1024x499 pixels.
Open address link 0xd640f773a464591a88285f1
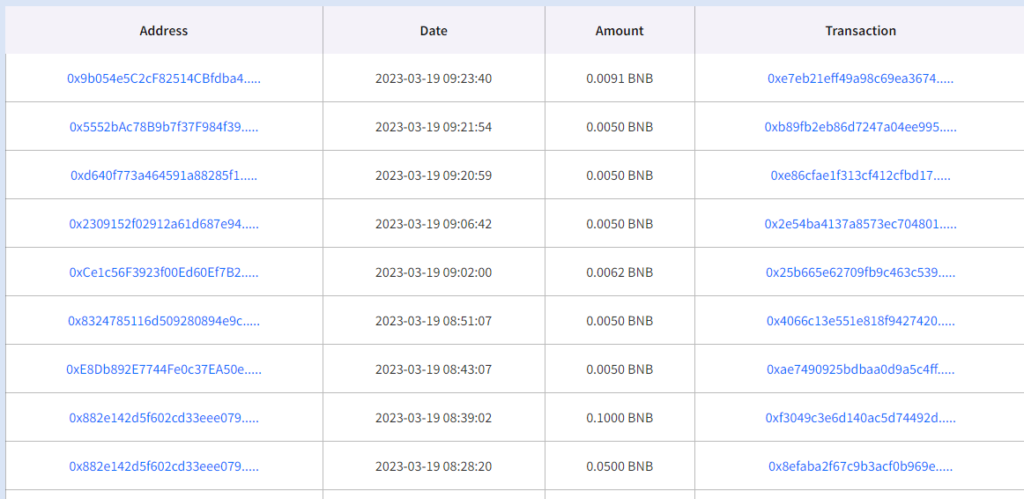click(x=164, y=175)
